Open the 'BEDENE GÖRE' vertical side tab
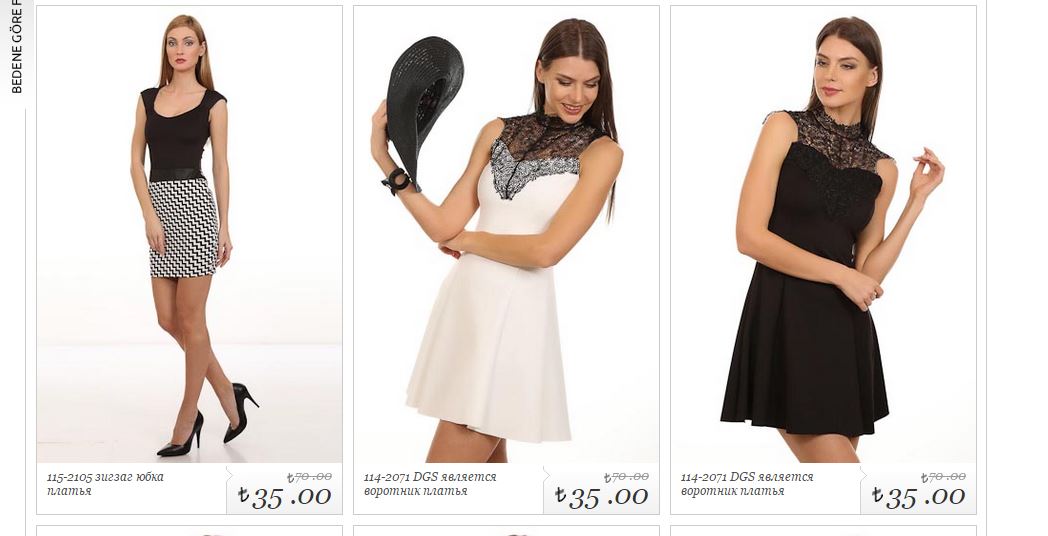Screen dimensions: 1048x536 pos(17,47)
